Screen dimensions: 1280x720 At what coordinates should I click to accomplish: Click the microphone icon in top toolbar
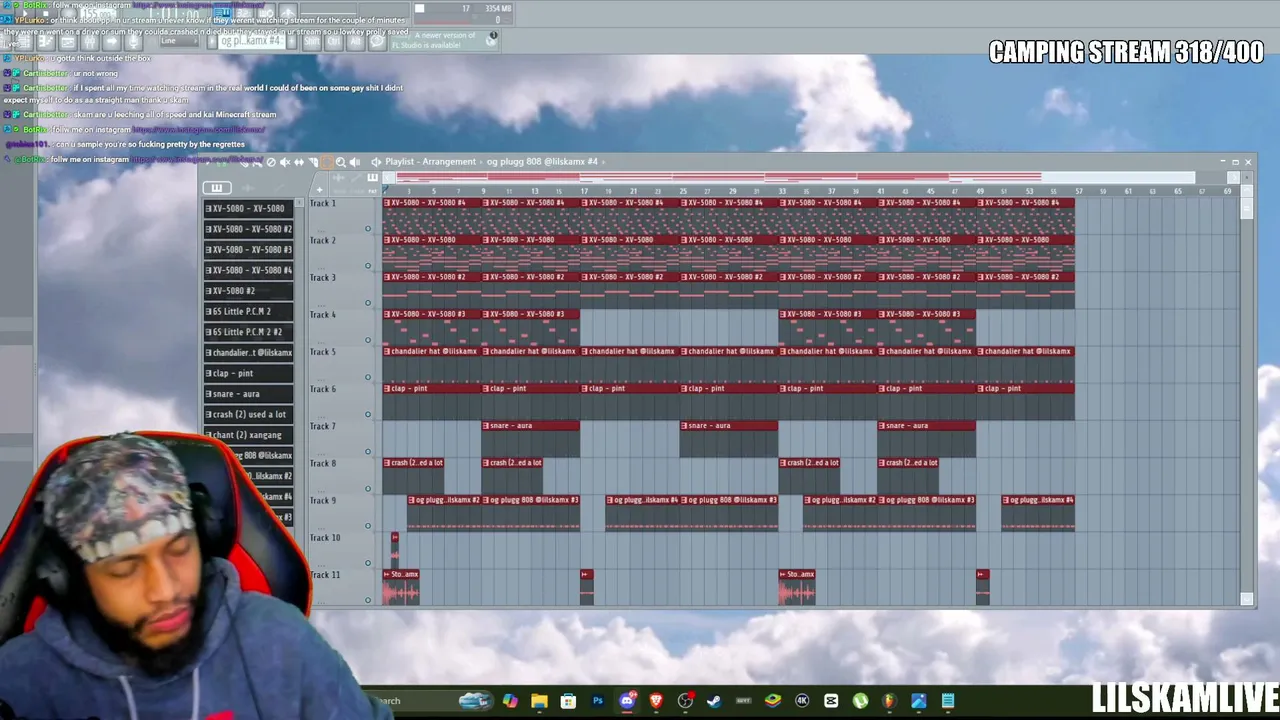pos(132,42)
